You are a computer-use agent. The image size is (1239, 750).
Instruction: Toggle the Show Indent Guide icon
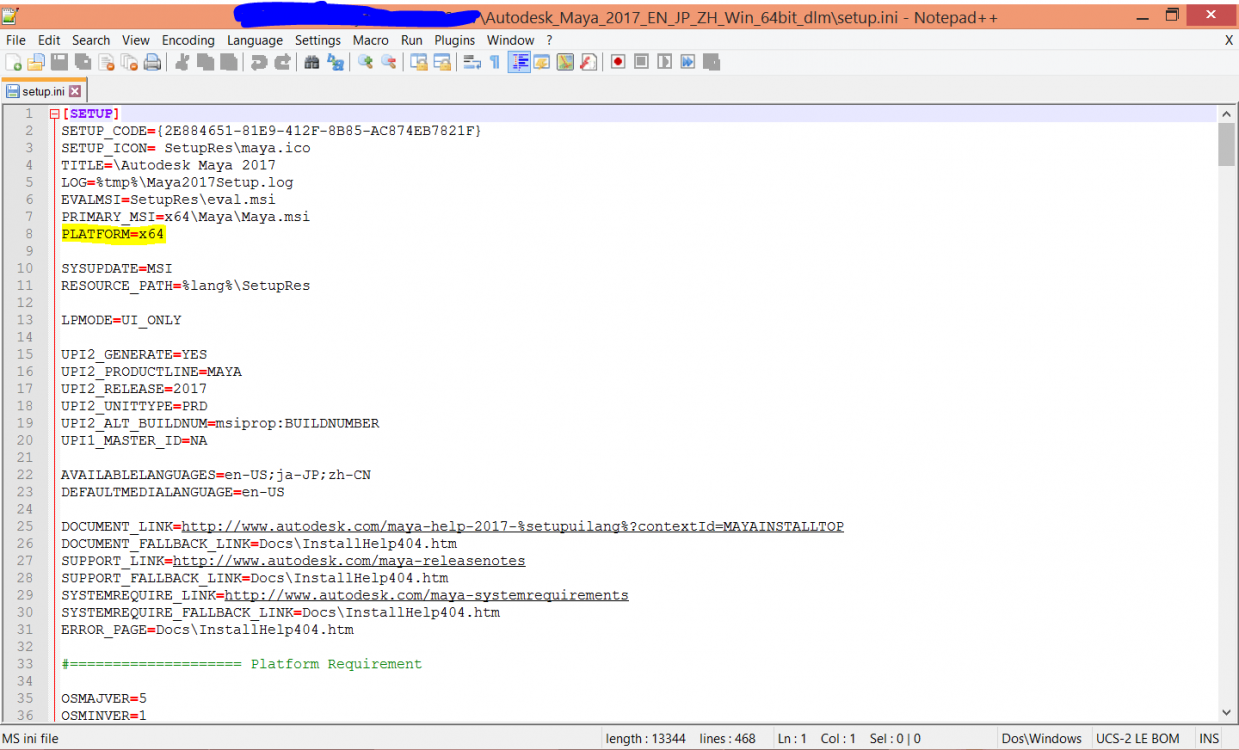click(x=519, y=62)
